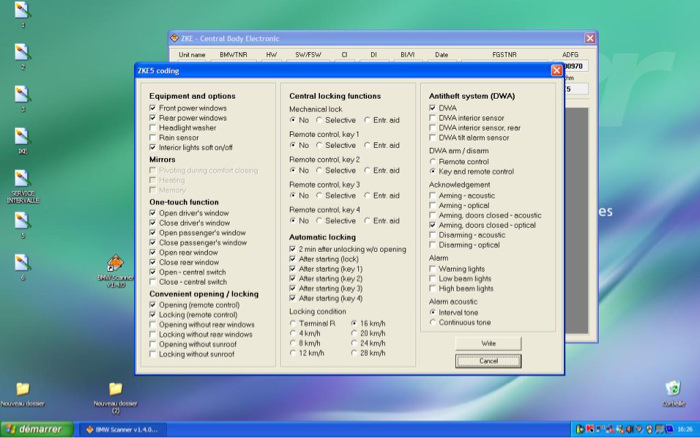
Task: Select Entr. aid for Remote control key 1
Action: [367, 145]
